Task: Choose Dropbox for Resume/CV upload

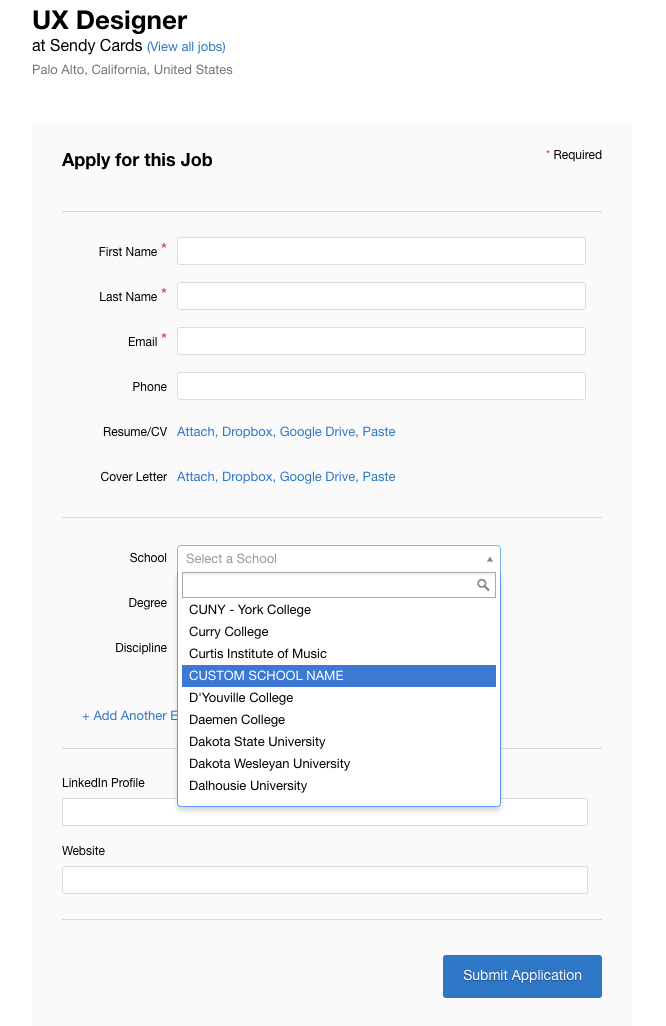Action: tap(246, 432)
